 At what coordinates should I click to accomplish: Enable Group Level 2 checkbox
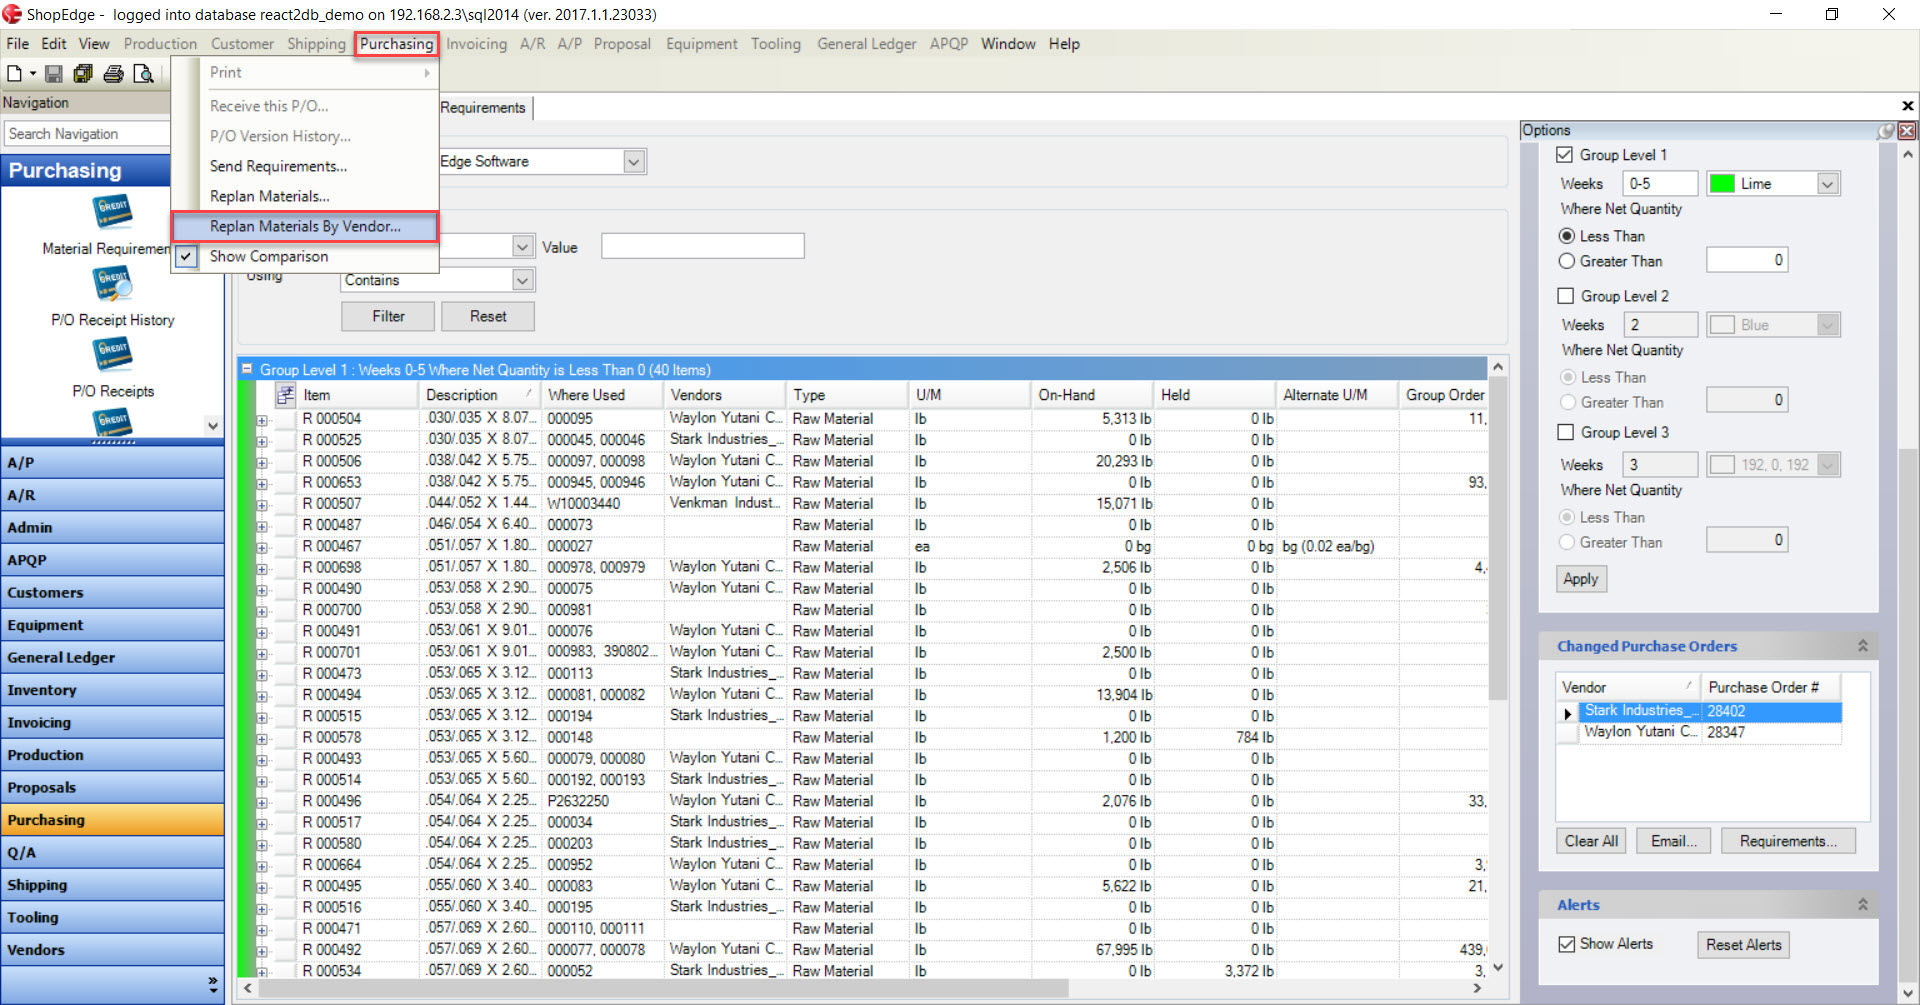1566,296
